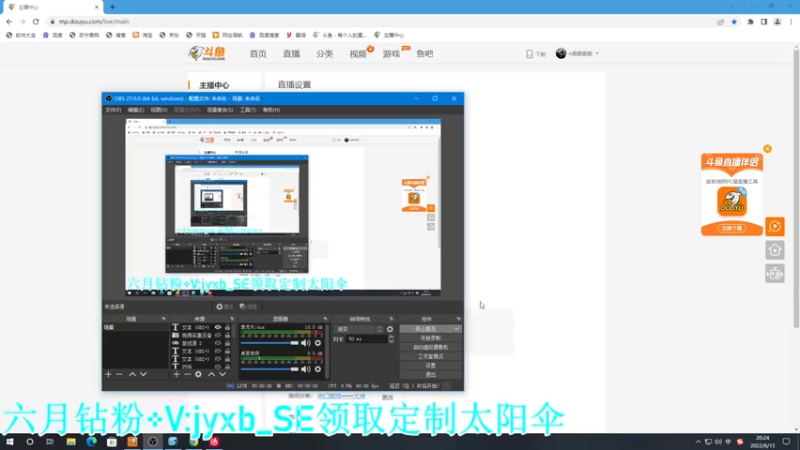Viewport: 800px width, 450px height.
Task: Add a new source in OBS
Action: pyautogui.click(x=177, y=374)
